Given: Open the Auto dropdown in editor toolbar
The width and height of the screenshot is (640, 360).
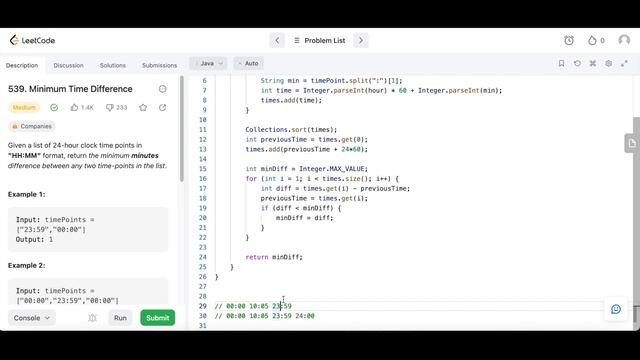Looking at the screenshot, I should 249,63.
